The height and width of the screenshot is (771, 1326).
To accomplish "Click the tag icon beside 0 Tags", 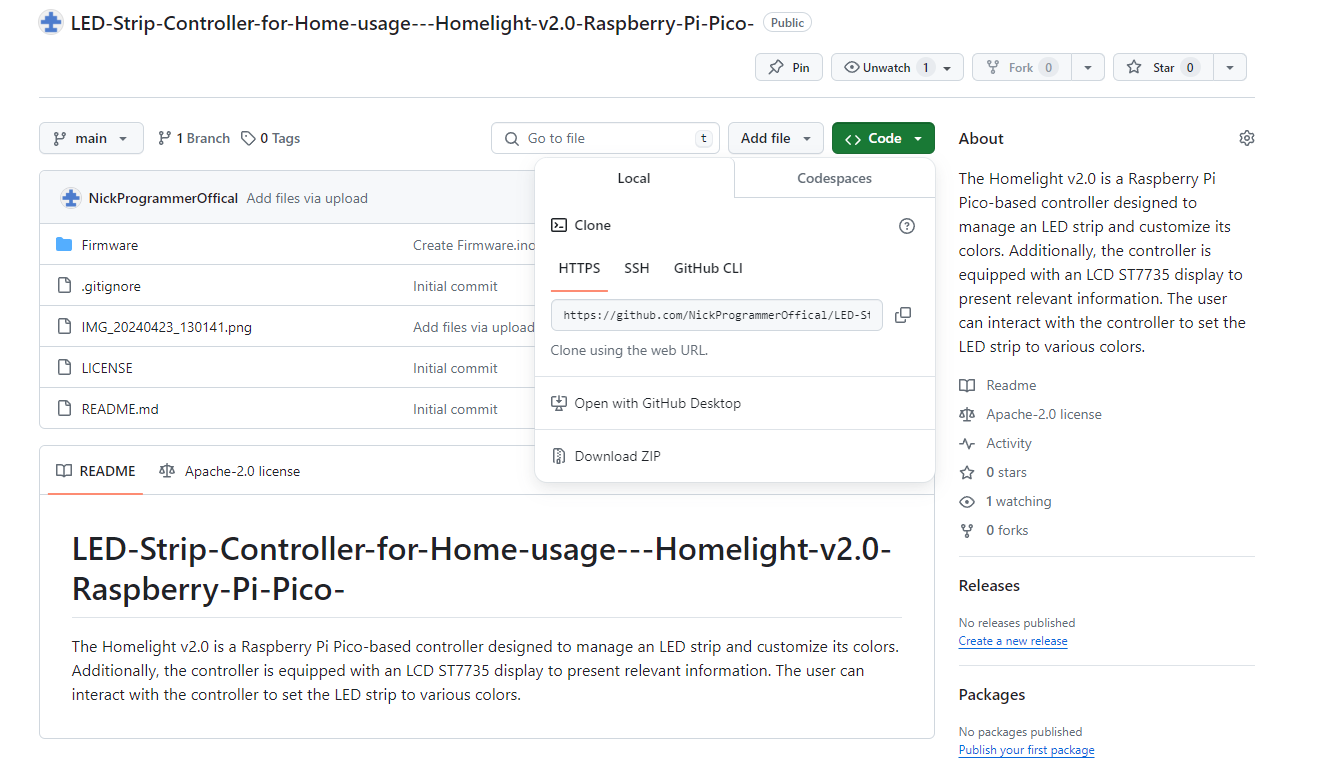I will point(248,138).
